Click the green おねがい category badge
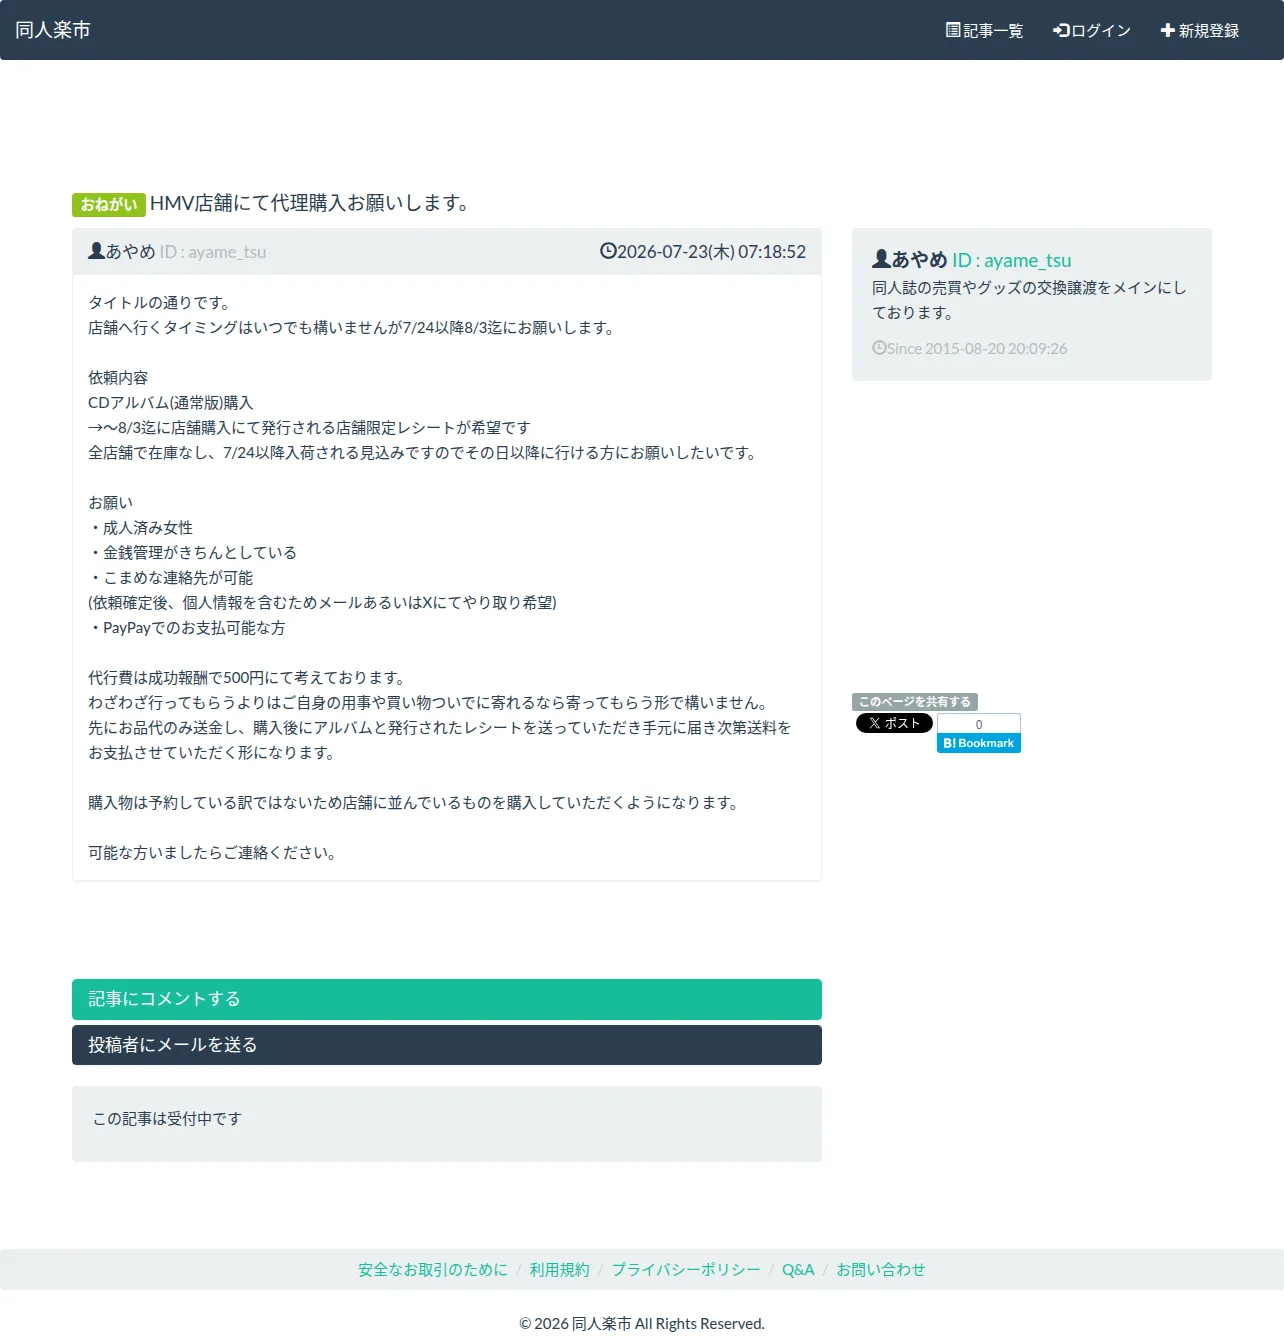 pos(109,204)
